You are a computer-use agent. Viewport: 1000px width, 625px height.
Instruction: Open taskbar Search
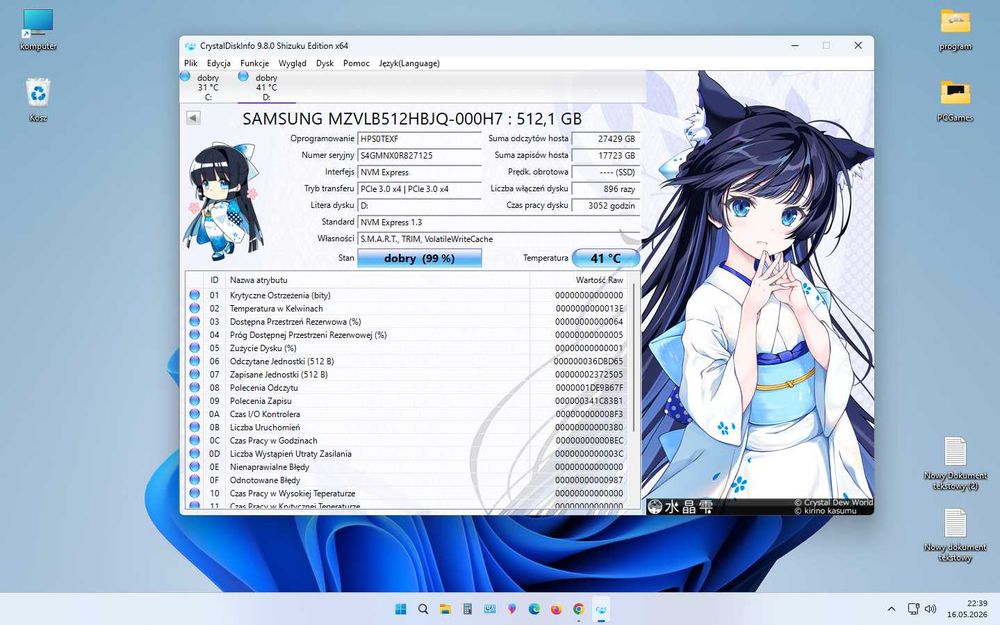[423, 609]
